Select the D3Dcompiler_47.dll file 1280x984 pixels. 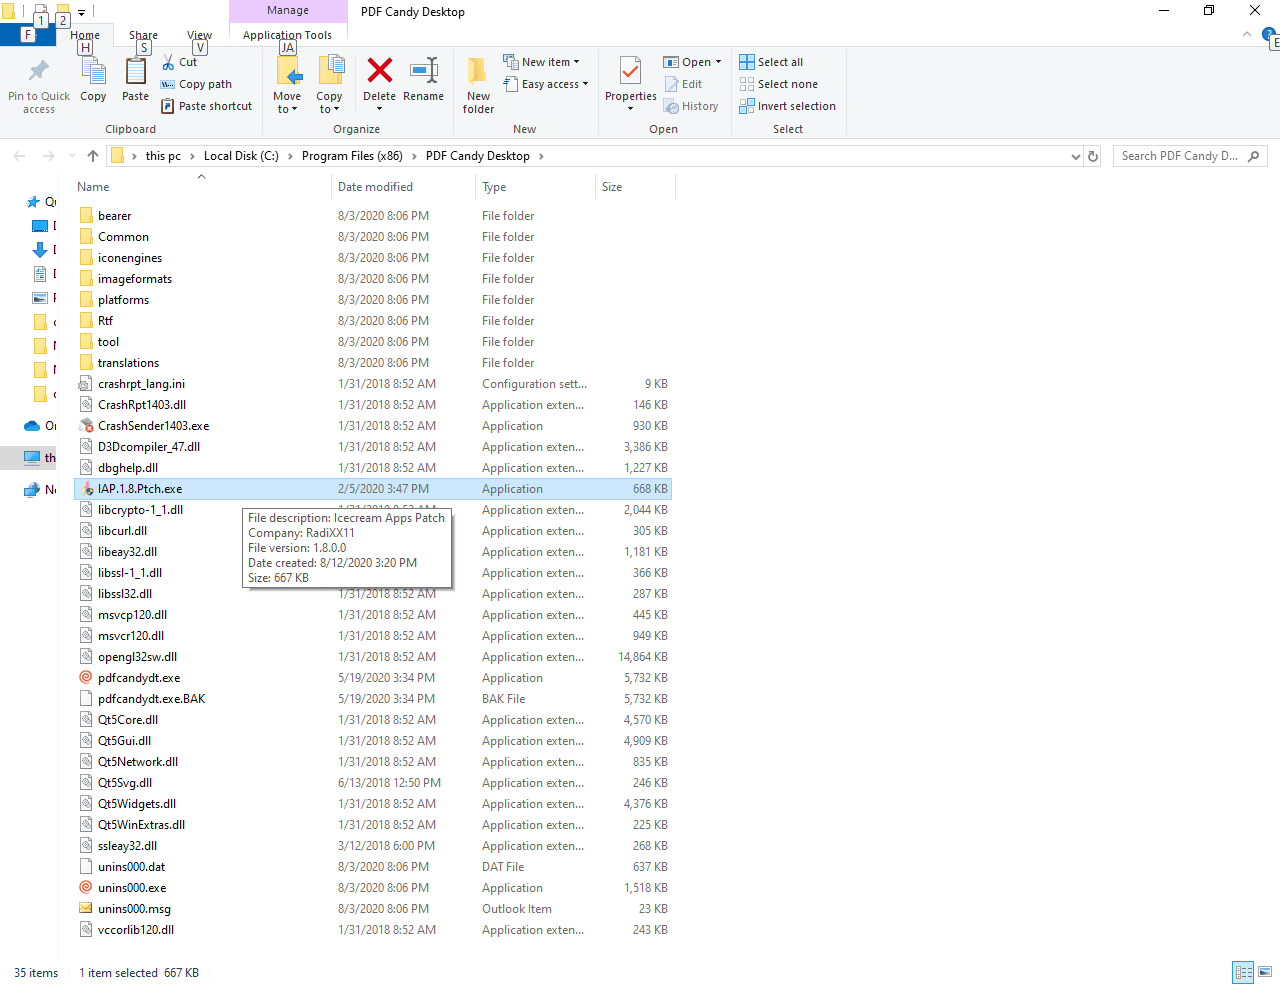click(x=372, y=447)
